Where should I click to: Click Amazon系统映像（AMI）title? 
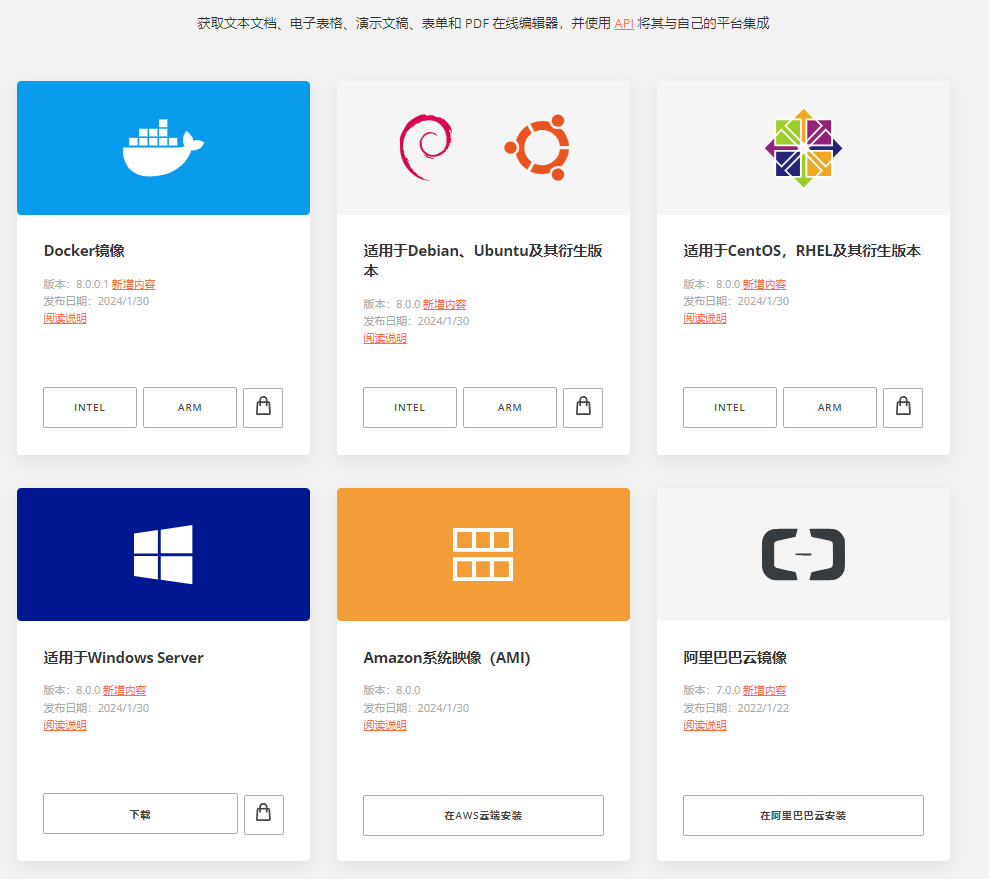pyautogui.click(x=447, y=658)
